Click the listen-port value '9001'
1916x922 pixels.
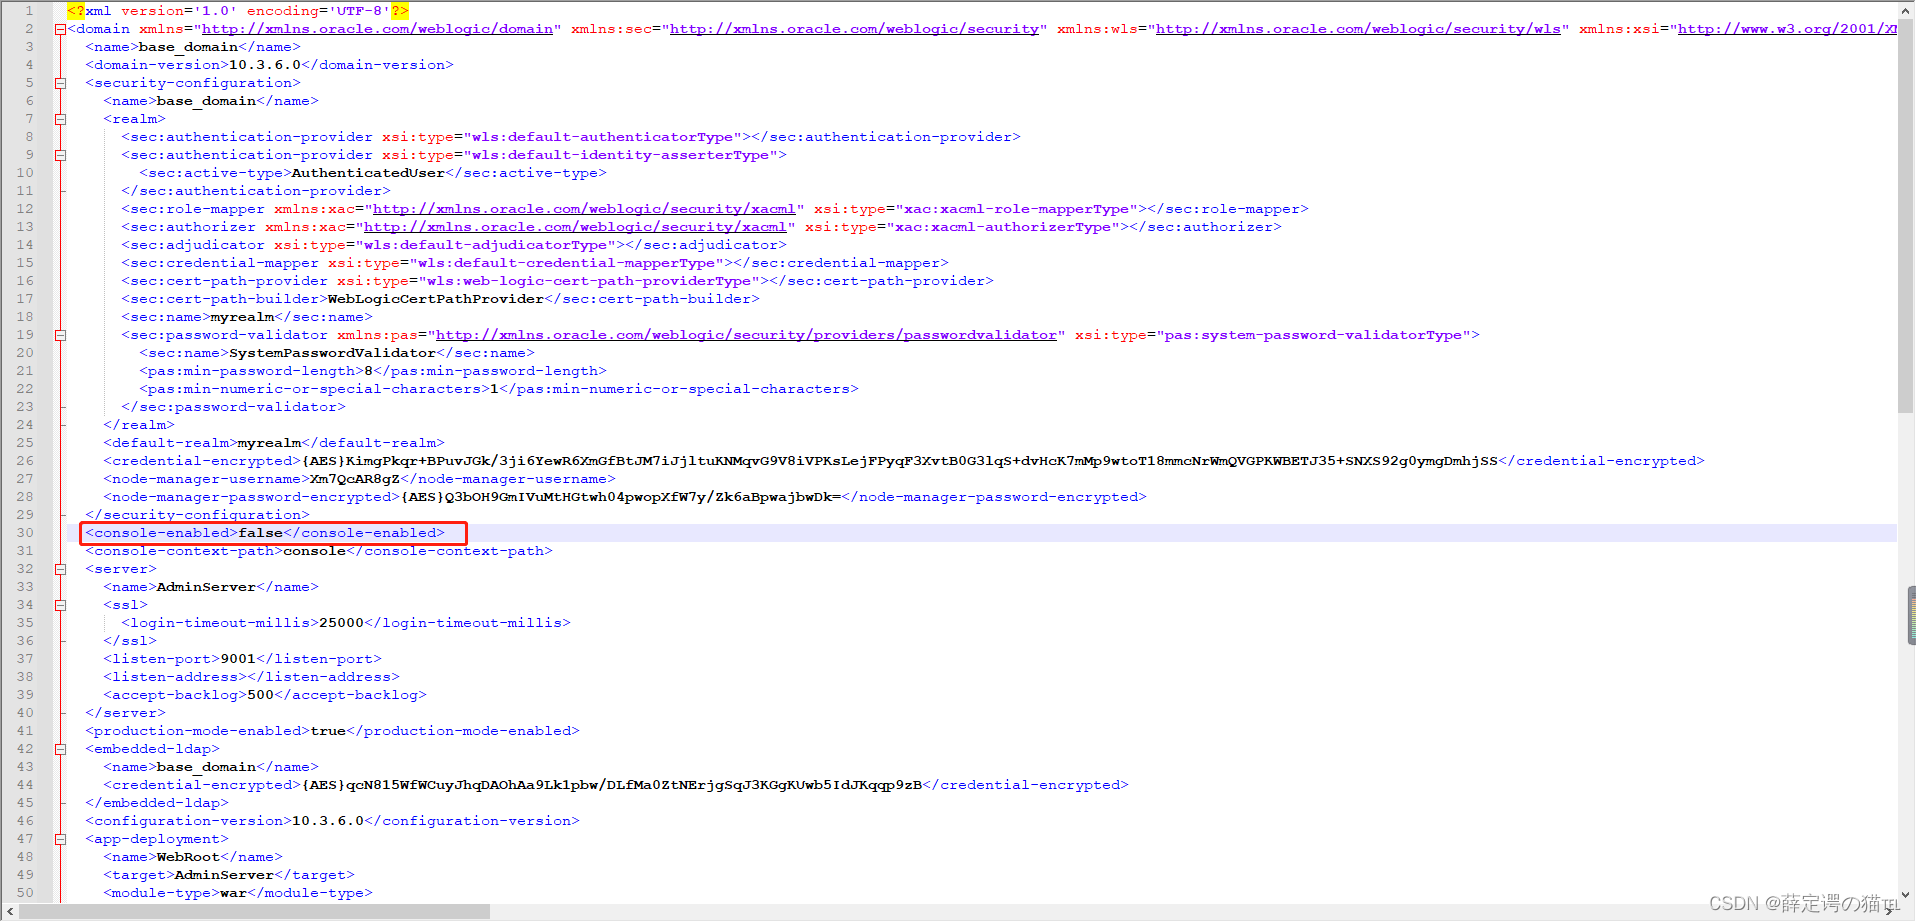(x=238, y=659)
